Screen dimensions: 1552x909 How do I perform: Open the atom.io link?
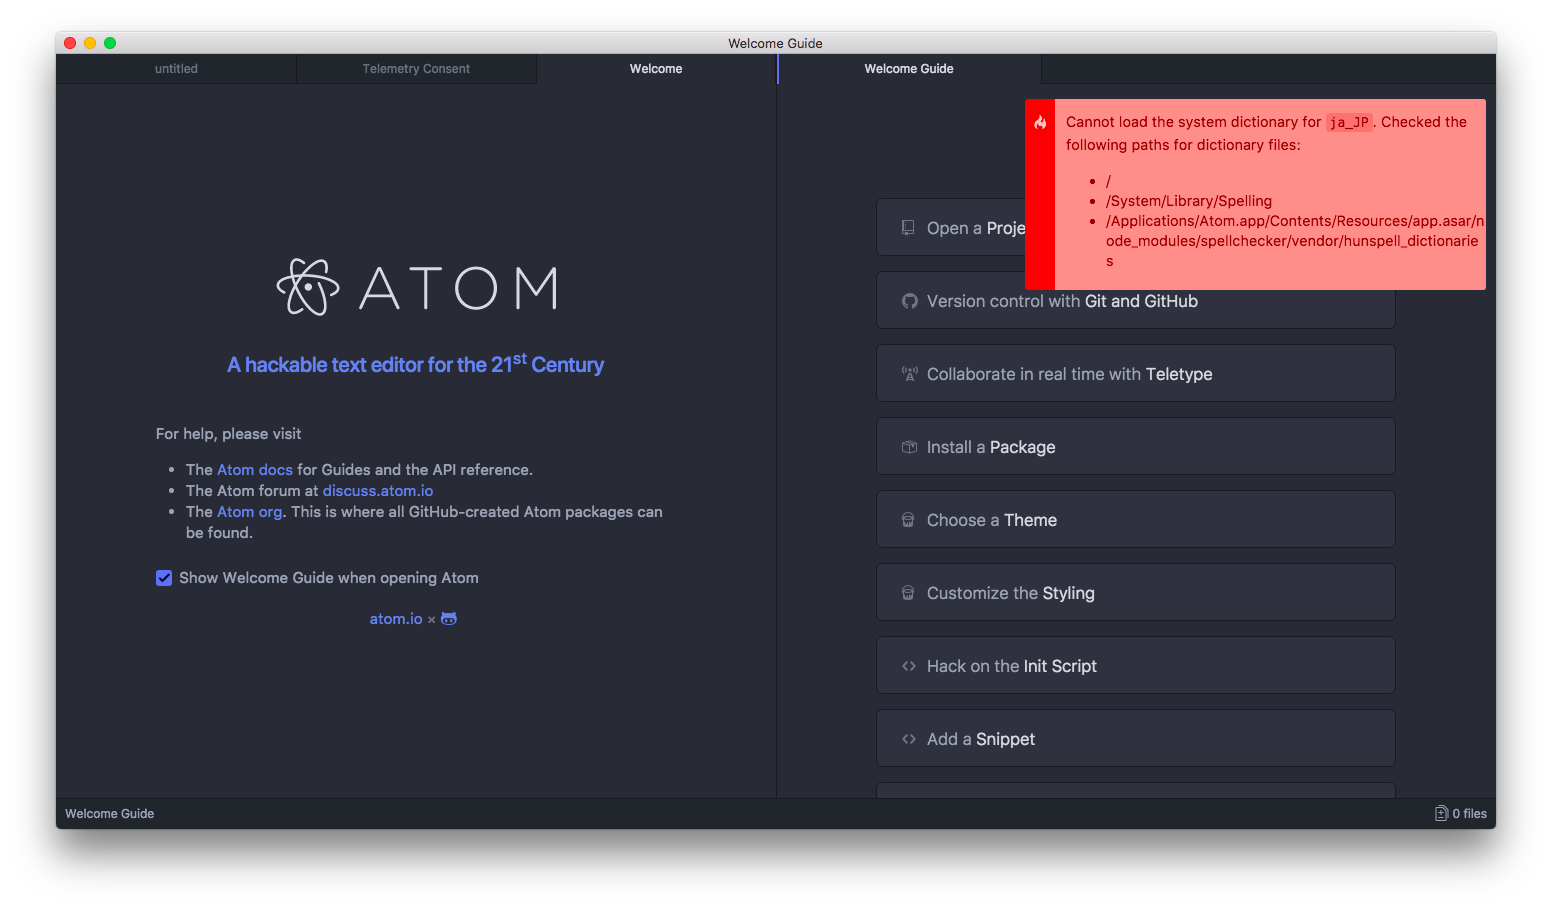[x=396, y=619]
